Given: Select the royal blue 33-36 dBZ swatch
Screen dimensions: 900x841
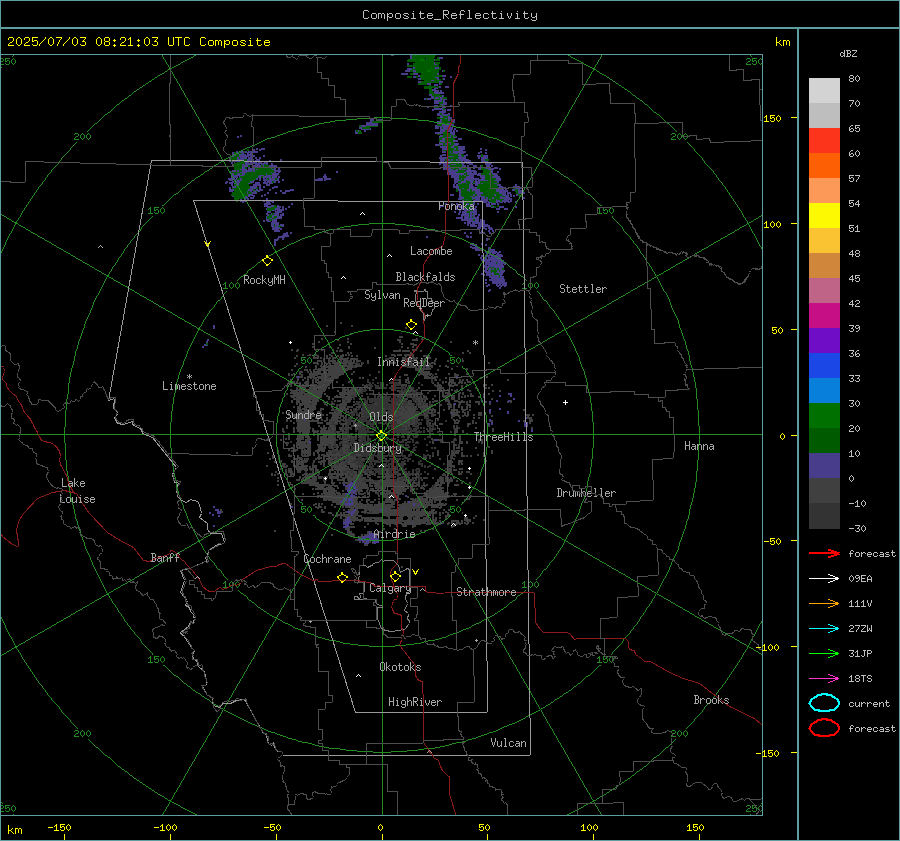Looking at the screenshot, I should coord(824,366).
